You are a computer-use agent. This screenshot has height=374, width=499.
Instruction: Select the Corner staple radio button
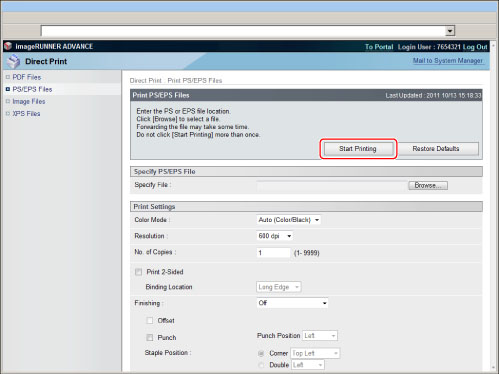261,353
